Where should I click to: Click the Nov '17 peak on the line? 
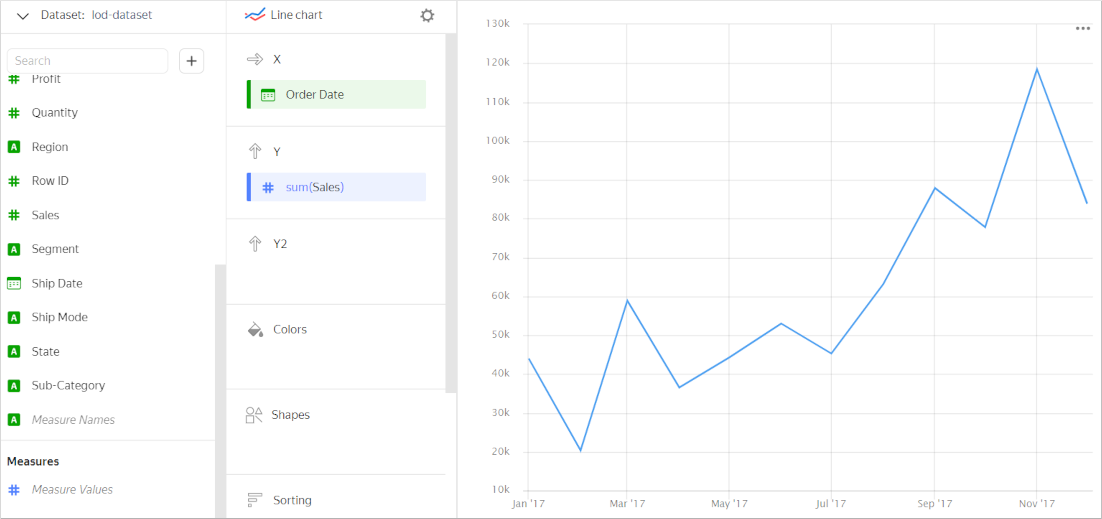[1037, 69]
